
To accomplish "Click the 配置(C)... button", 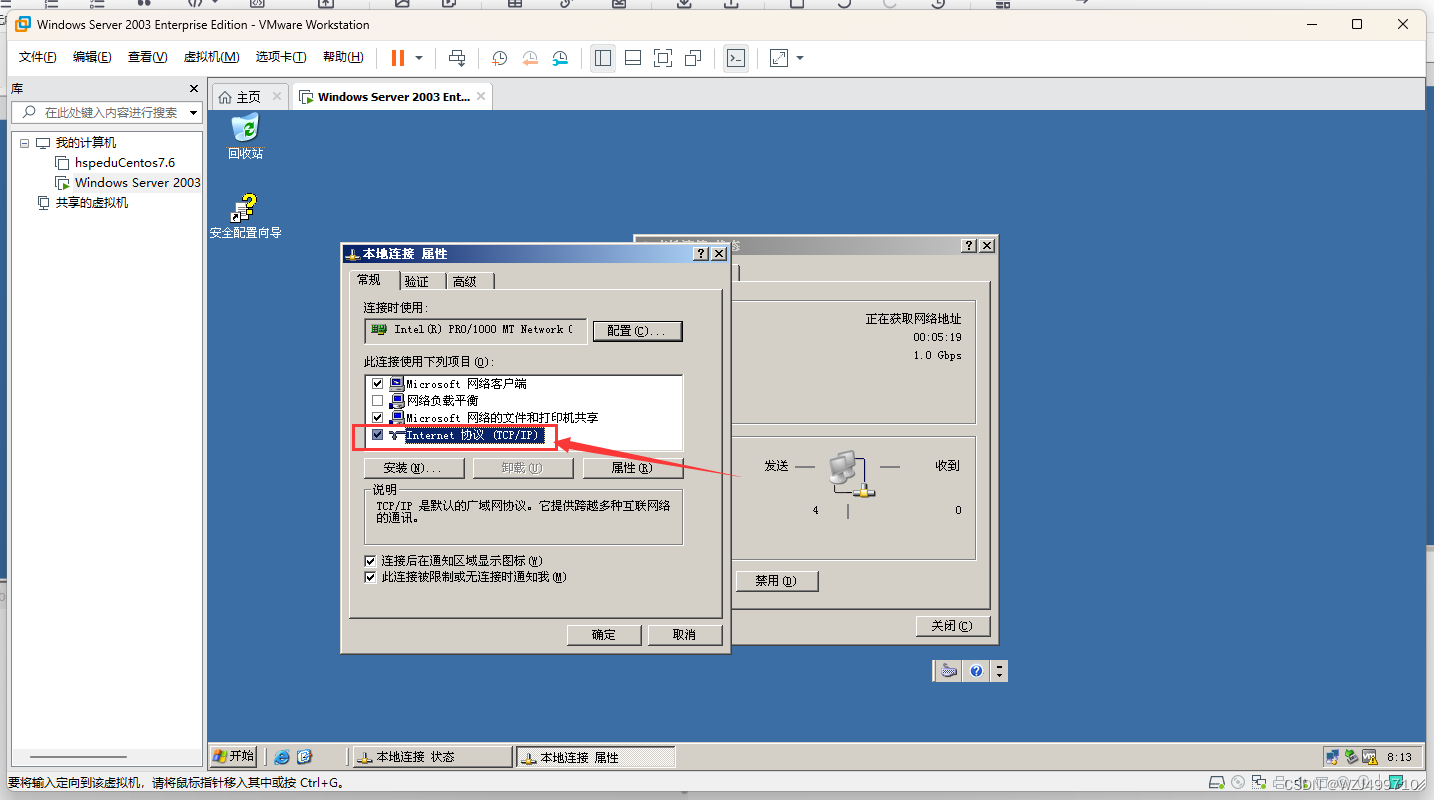I will (637, 331).
